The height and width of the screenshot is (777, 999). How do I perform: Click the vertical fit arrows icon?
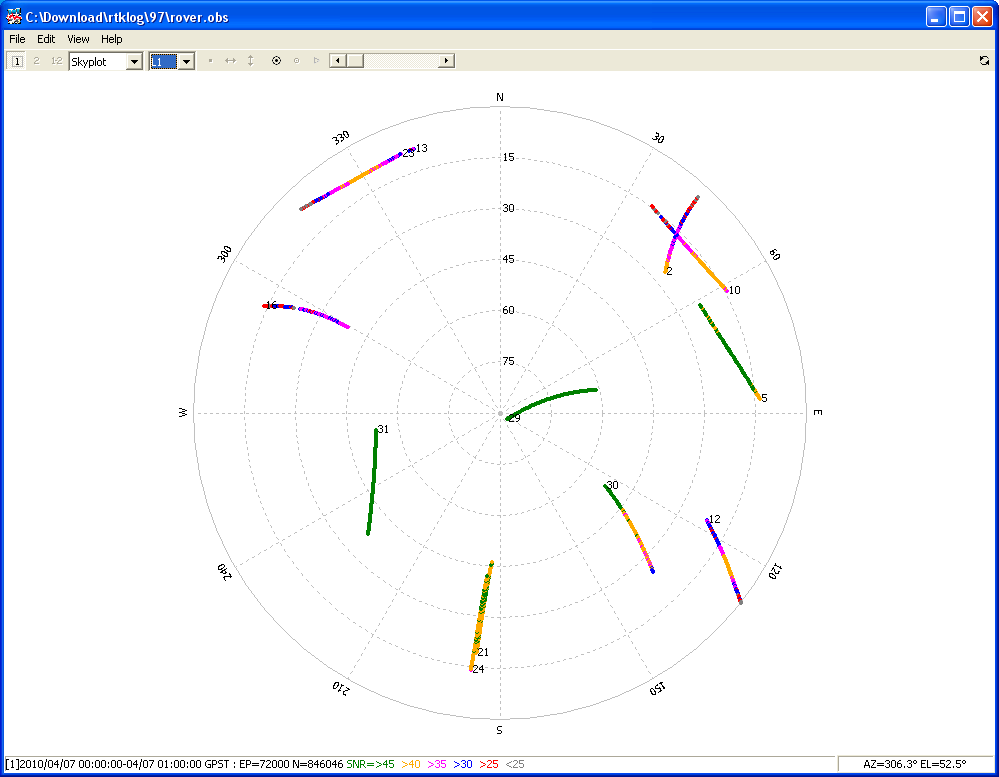[x=250, y=61]
